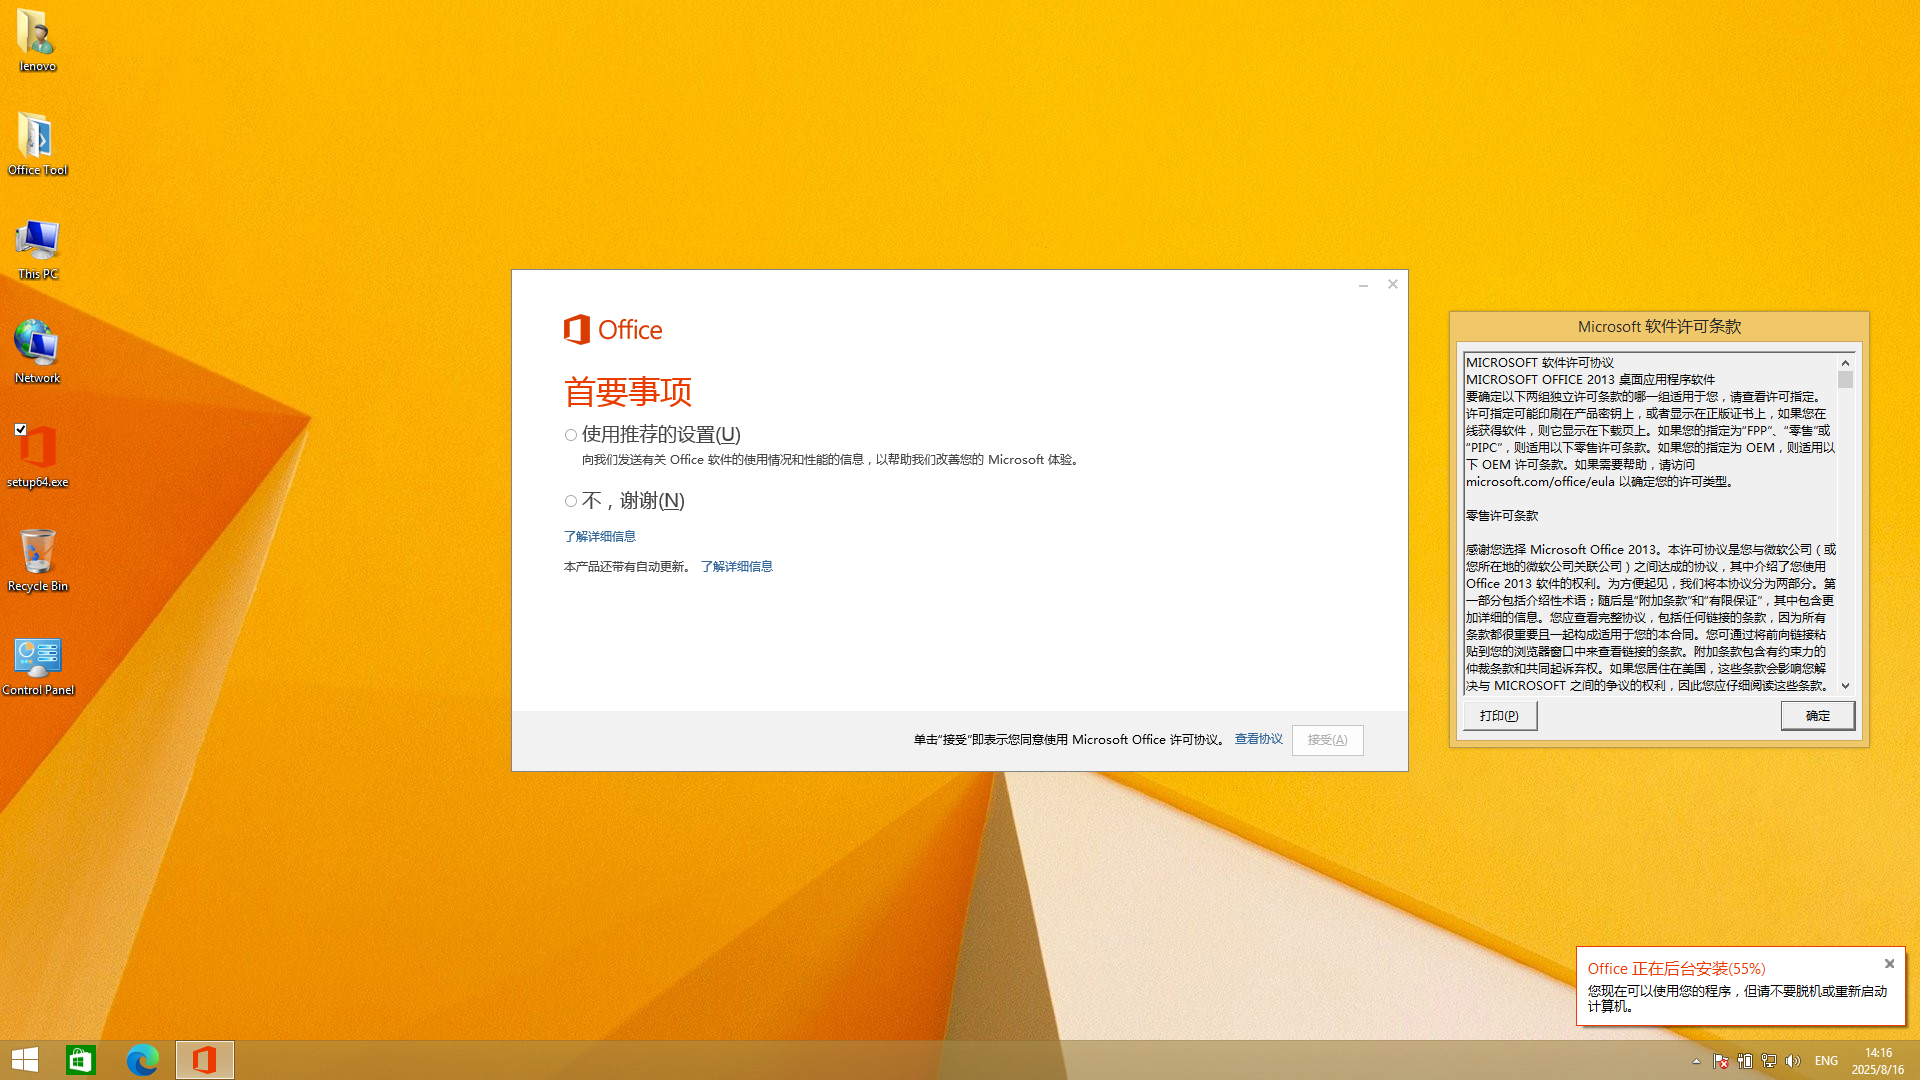Open the Office Tool folder icon

pyautogui.click(x=38, y=137)
